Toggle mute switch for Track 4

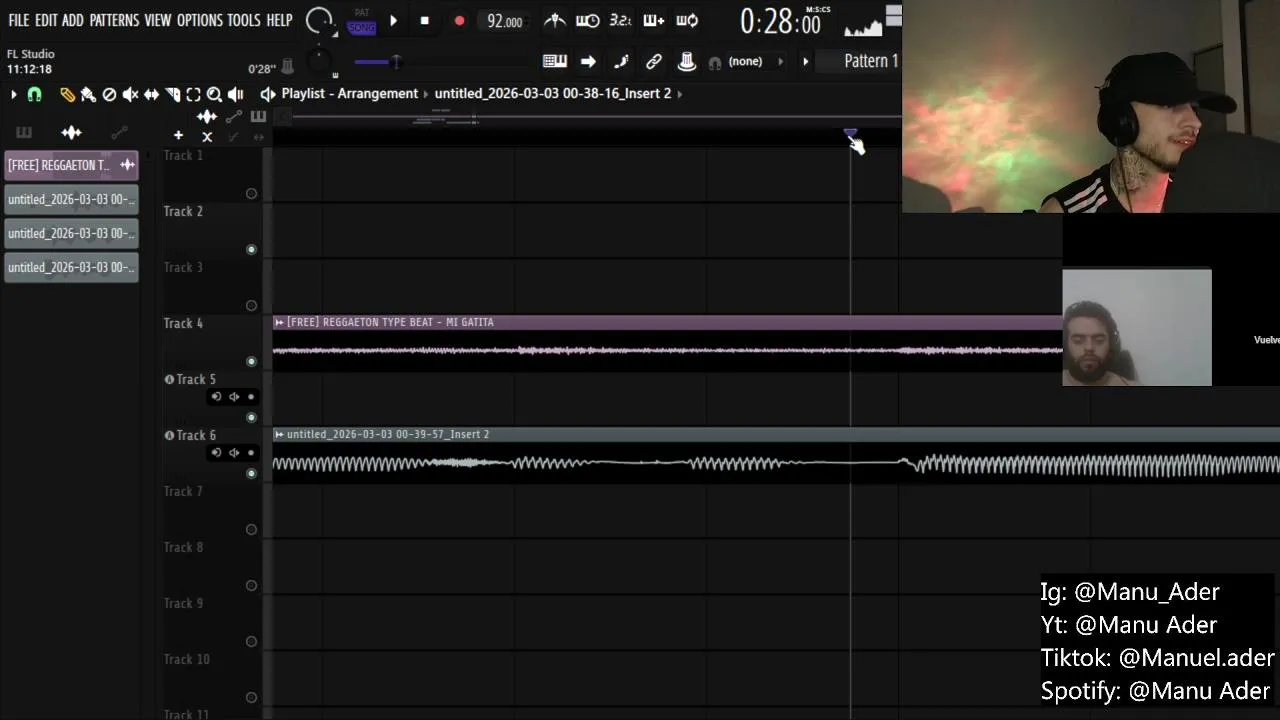[251, 362]
